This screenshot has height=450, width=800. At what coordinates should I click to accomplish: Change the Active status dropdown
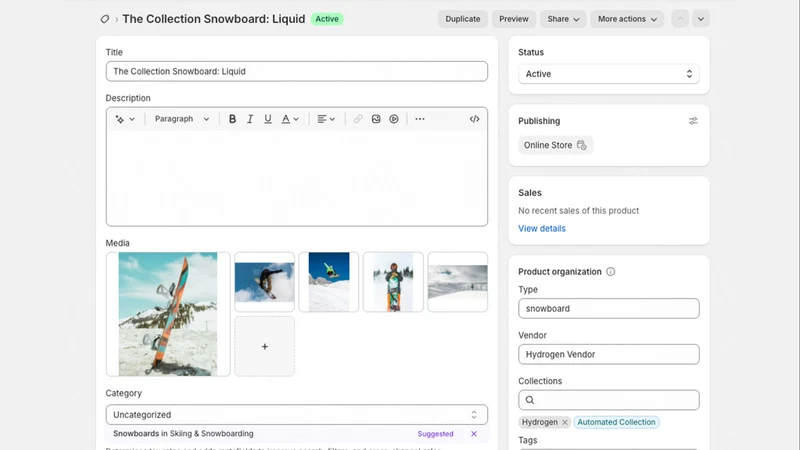coord(609,74)
